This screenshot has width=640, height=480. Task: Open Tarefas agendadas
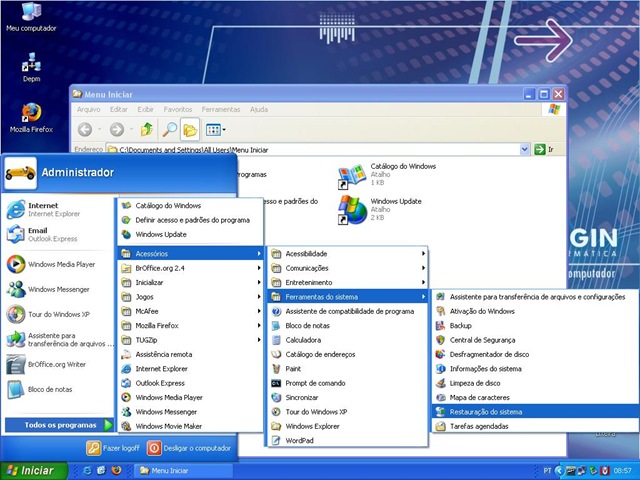(536, 426)
